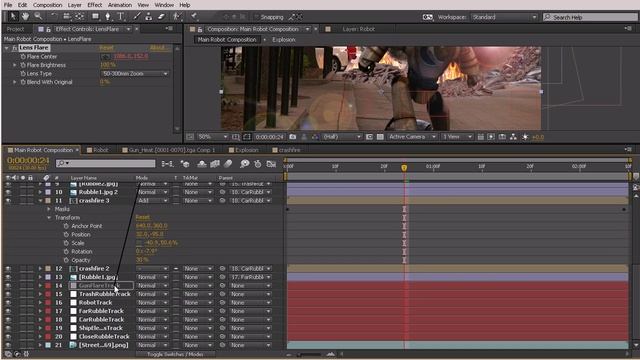Click the Brainstorm icon in timeline
The image size is (640, 360).
(x=244, y=164)
